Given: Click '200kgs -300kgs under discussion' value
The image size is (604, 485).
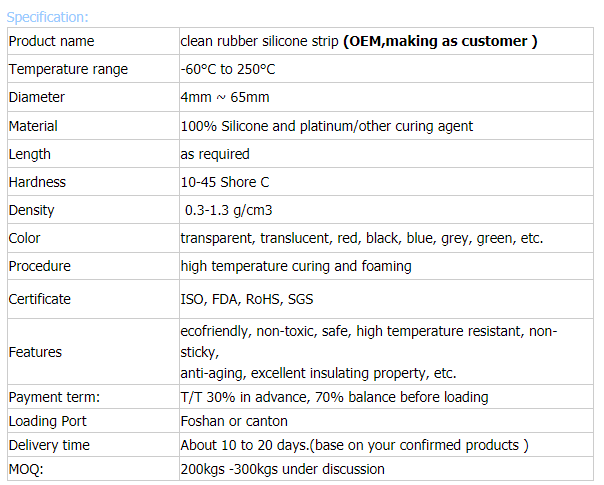Looking at the screenshot, I should [x=282, y=469].
